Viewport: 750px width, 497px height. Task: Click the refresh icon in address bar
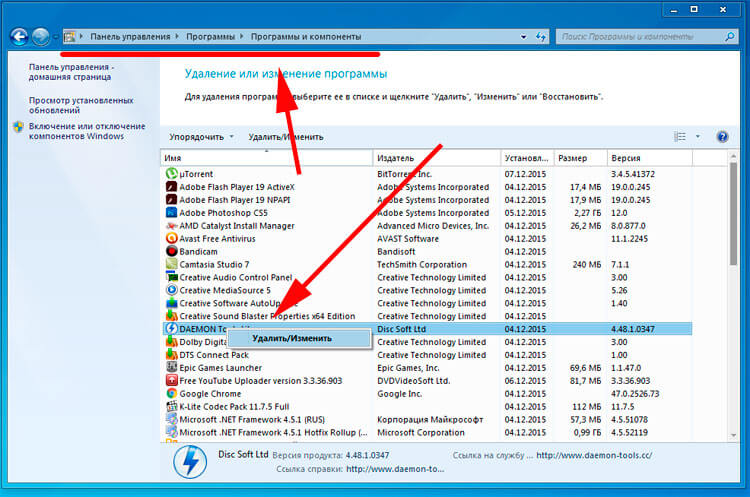point(540,36)
